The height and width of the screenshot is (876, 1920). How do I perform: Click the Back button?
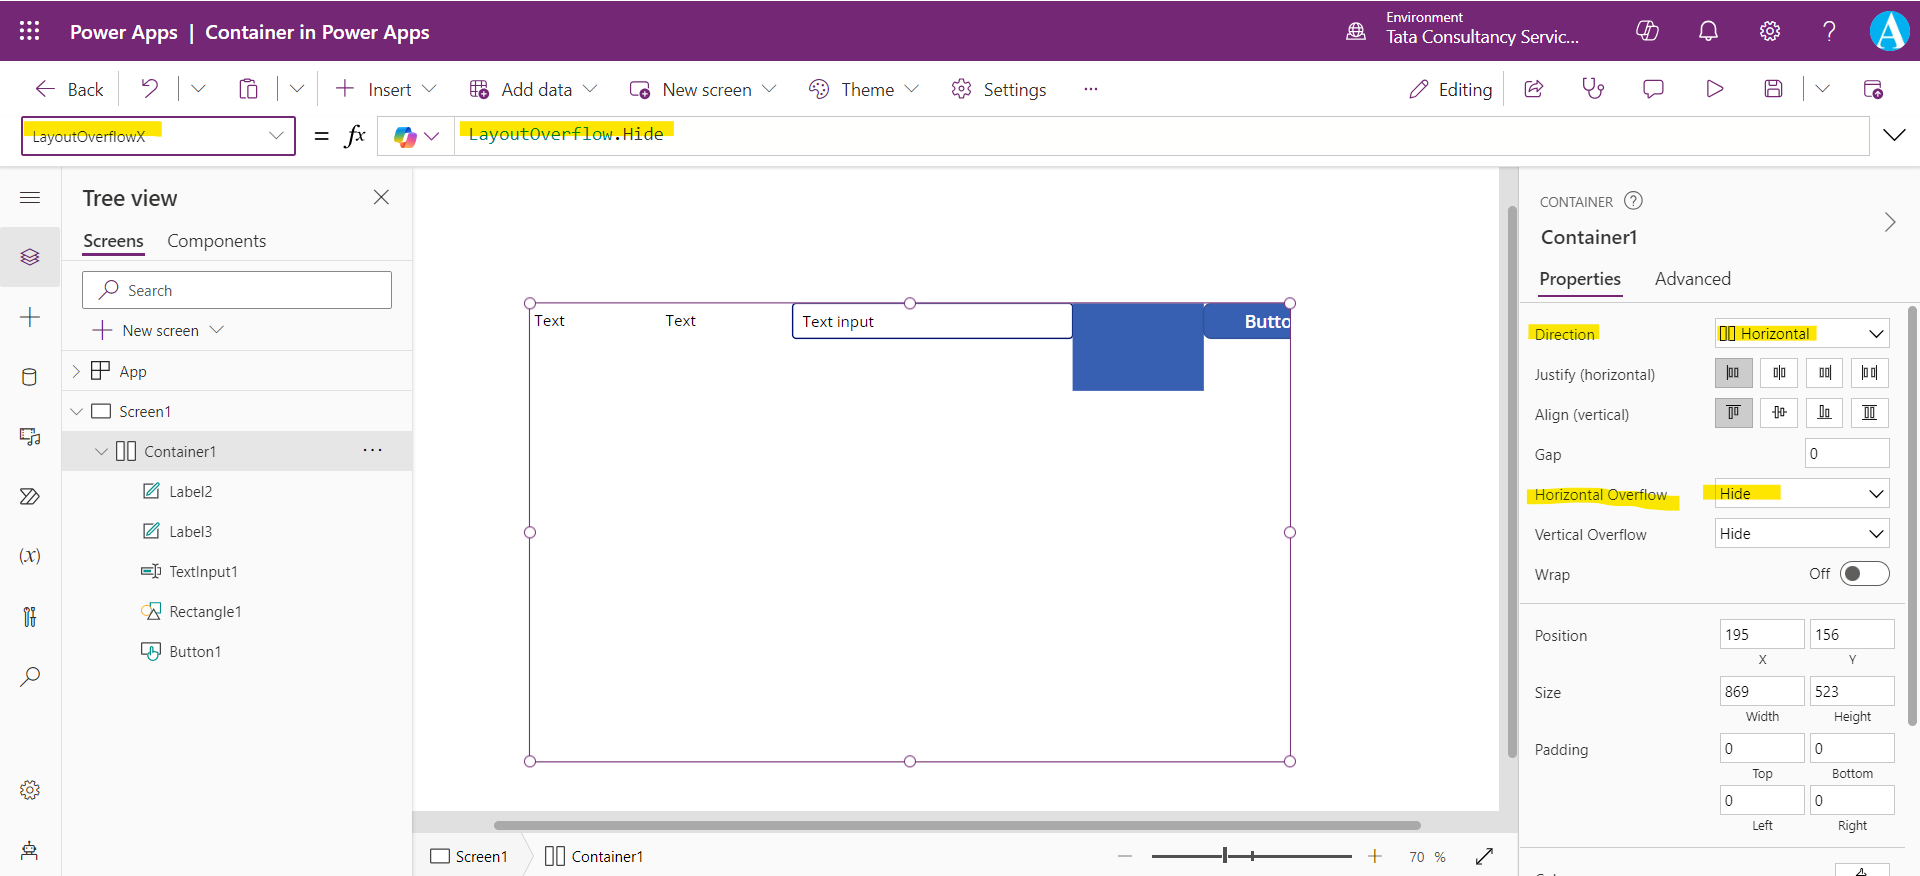pos(69,89)
